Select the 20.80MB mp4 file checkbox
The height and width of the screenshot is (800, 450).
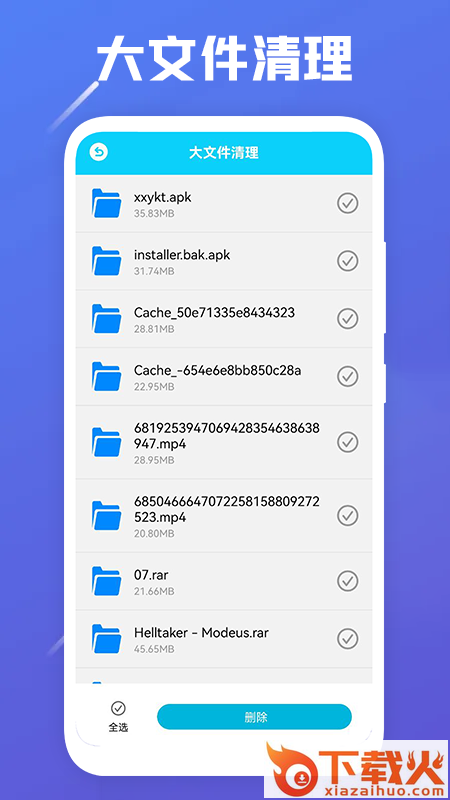point(347,515)
